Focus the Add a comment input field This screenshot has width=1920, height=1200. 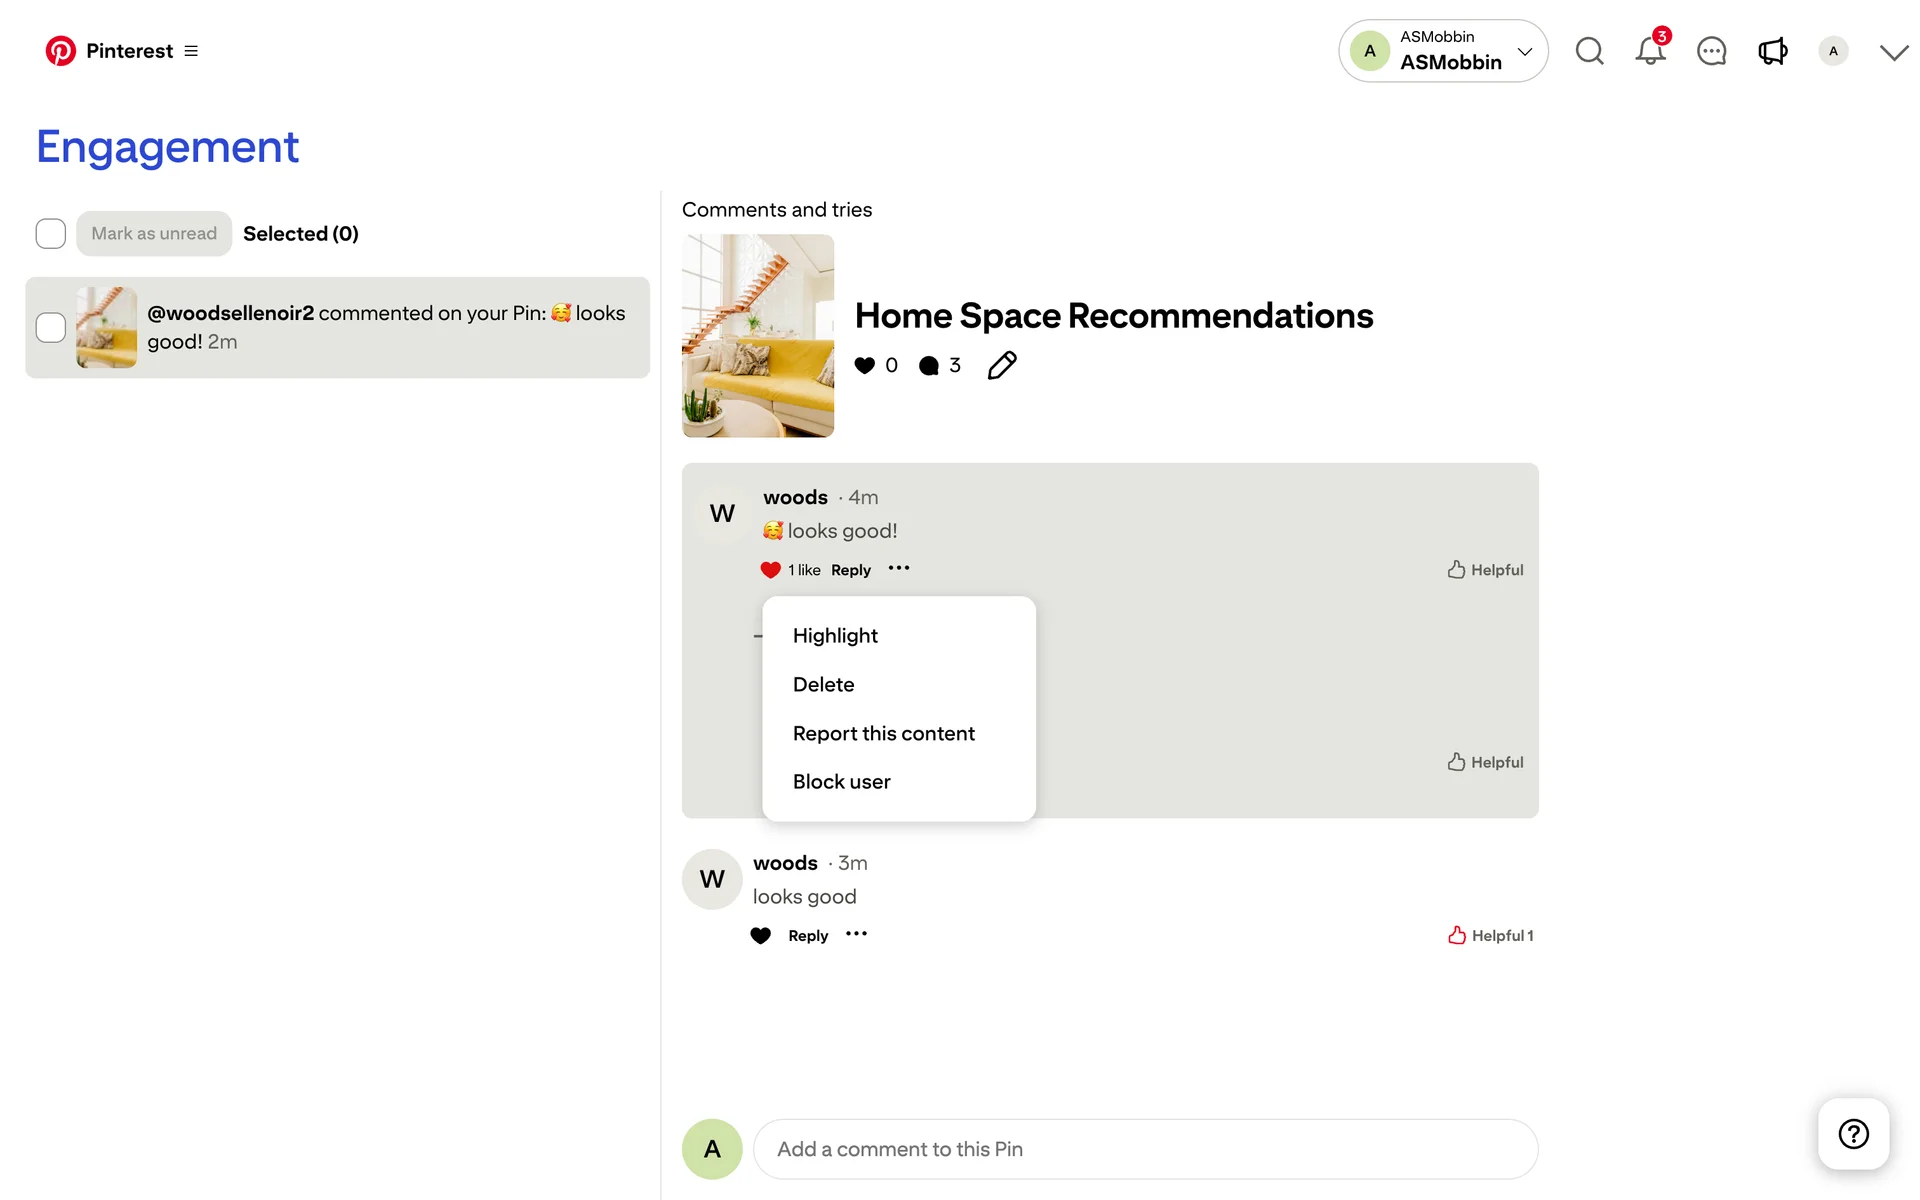[1144, 1149]
